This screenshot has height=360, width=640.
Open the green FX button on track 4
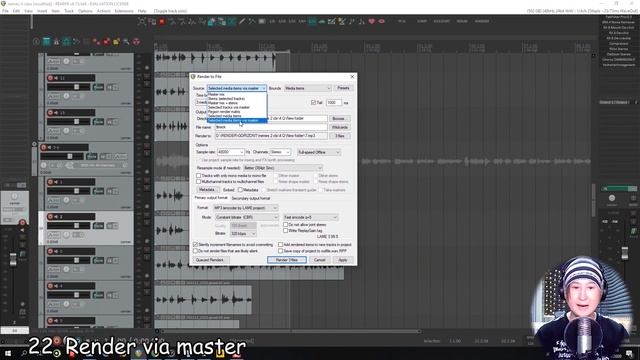coord(98,295)
